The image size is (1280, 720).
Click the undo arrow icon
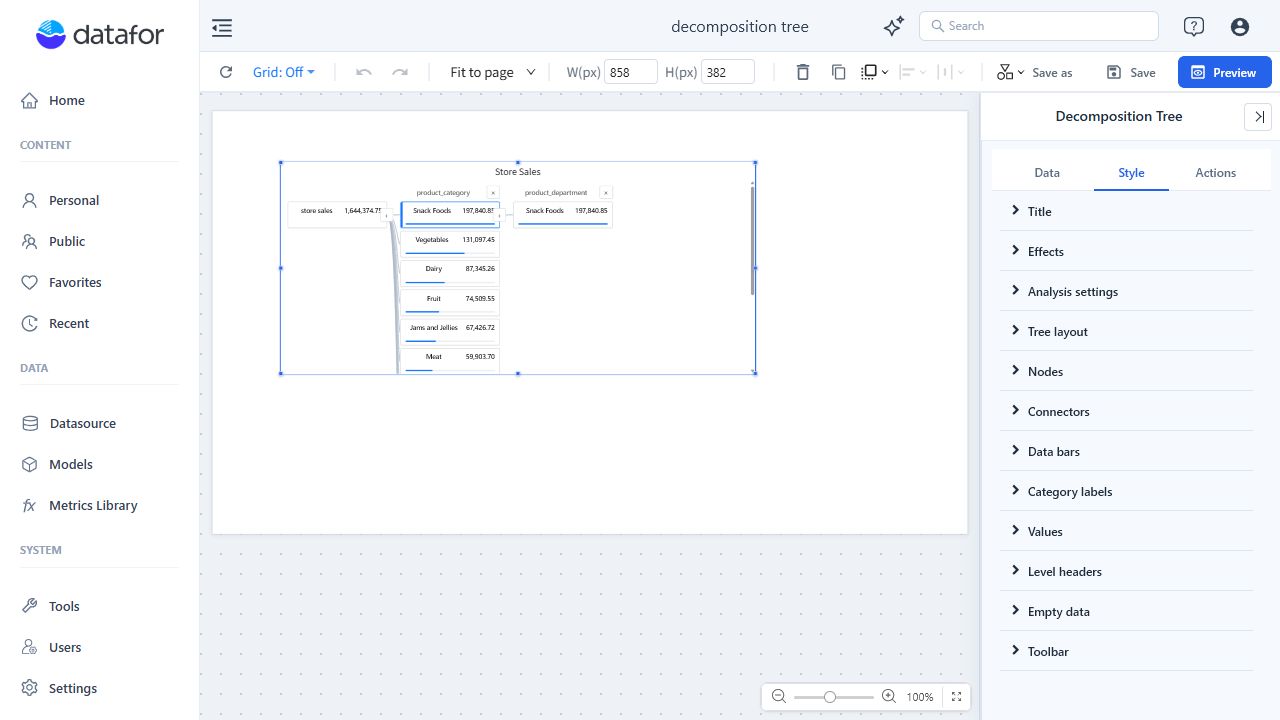(x=364, y=72)
